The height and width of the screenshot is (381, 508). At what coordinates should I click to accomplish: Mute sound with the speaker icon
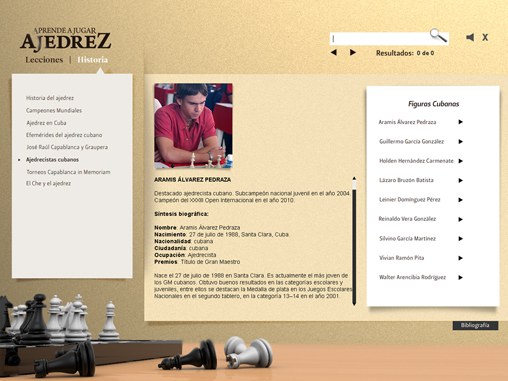click(470, 37)
